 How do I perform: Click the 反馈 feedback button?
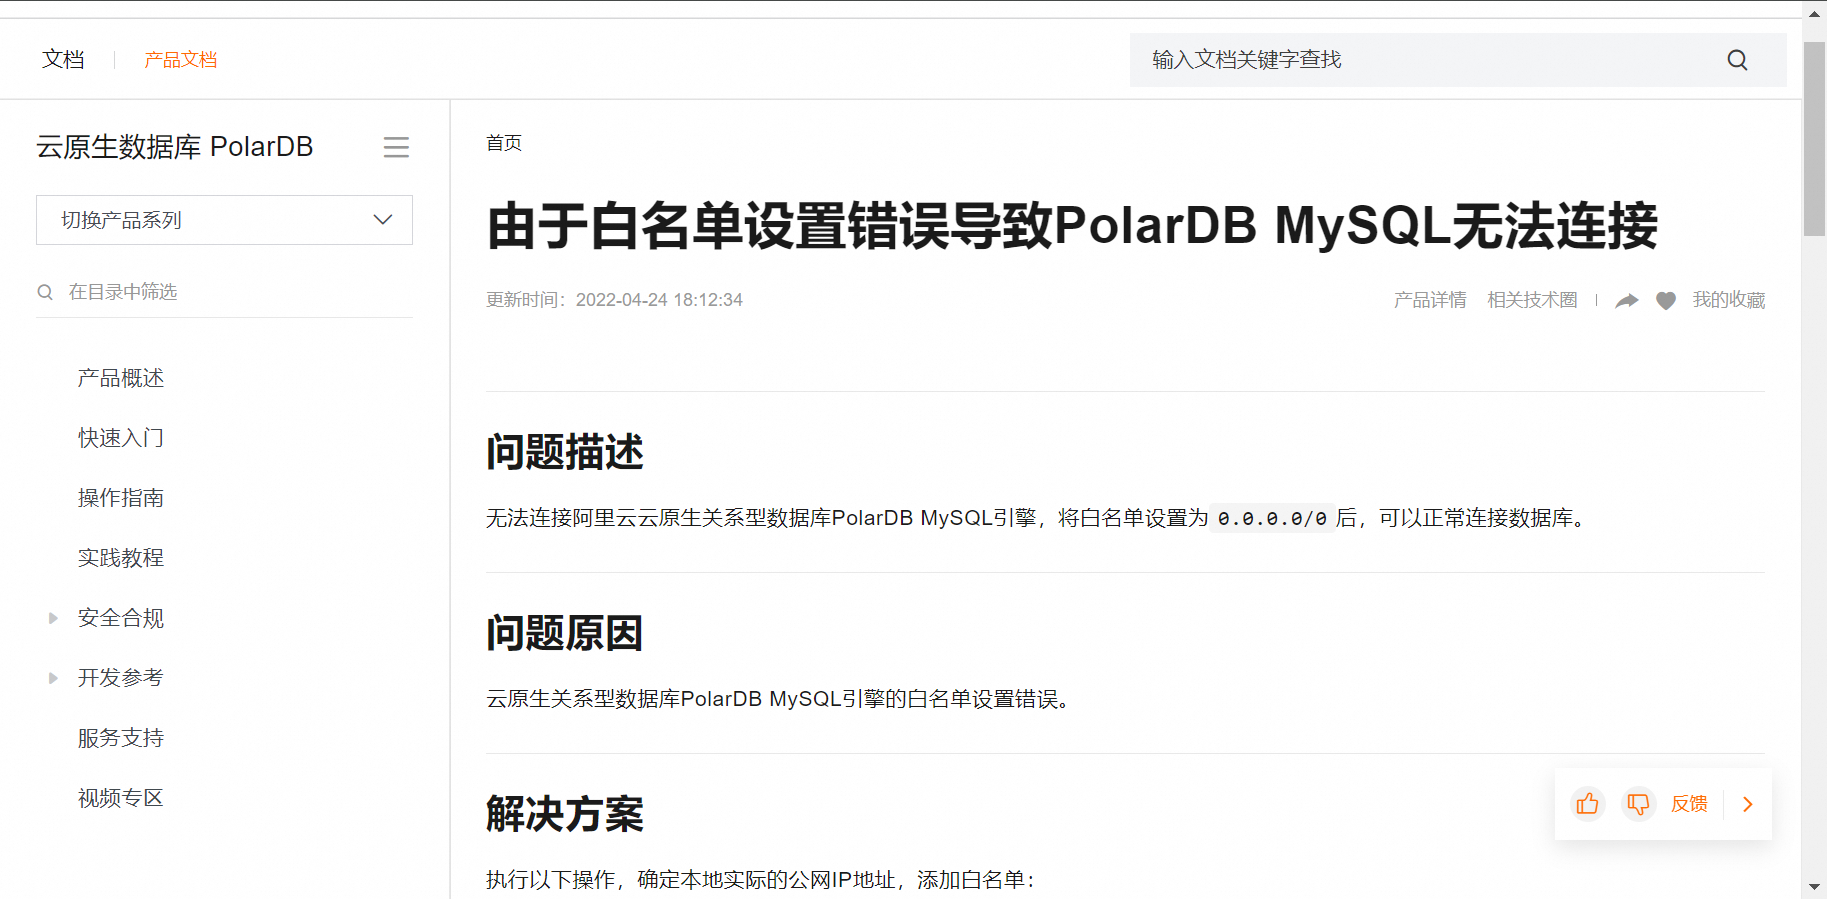coord(1689,804)
